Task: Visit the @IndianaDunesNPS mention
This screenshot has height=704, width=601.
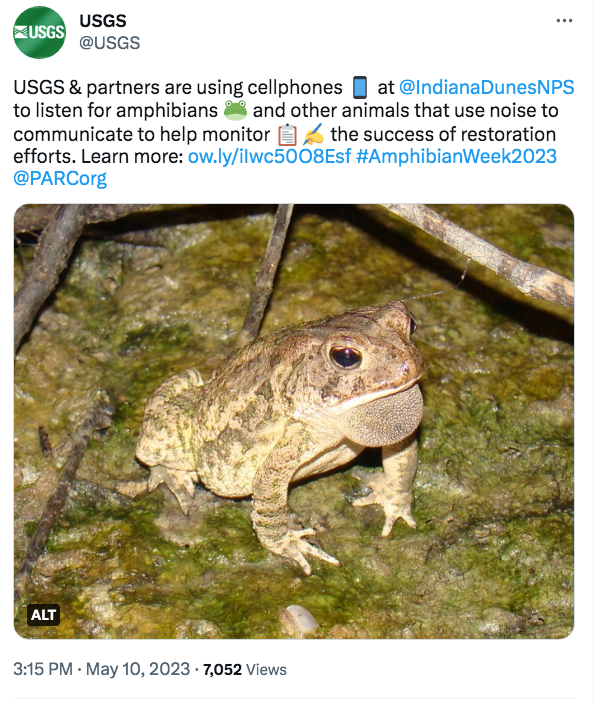Action: tap(486, 87)
